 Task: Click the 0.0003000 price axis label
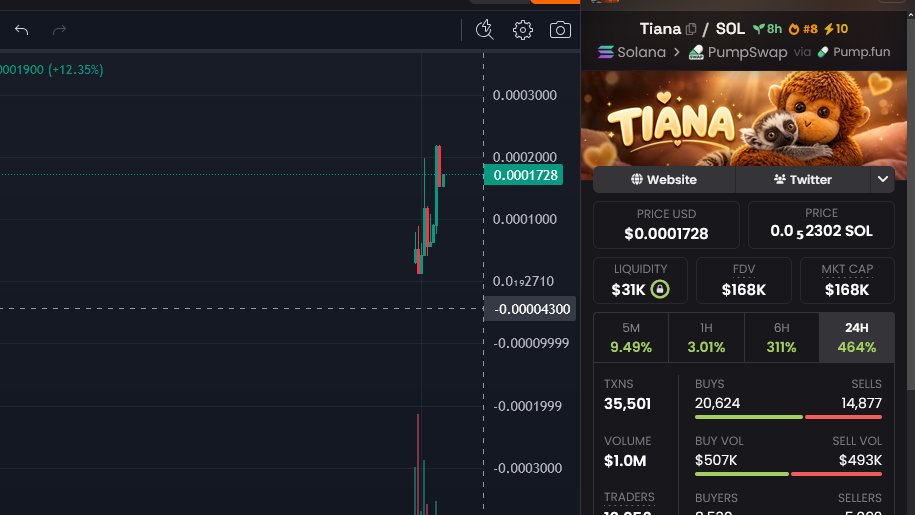(x=525, y=95)
